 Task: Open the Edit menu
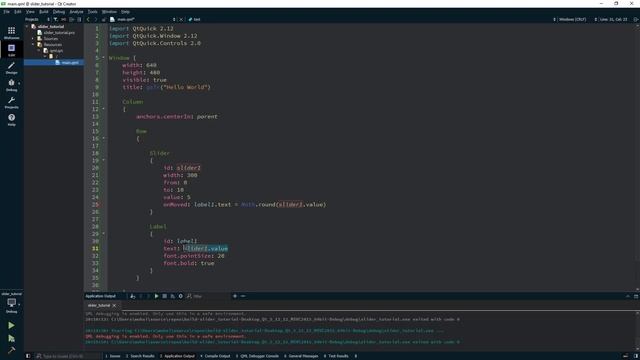click(18, 12)
